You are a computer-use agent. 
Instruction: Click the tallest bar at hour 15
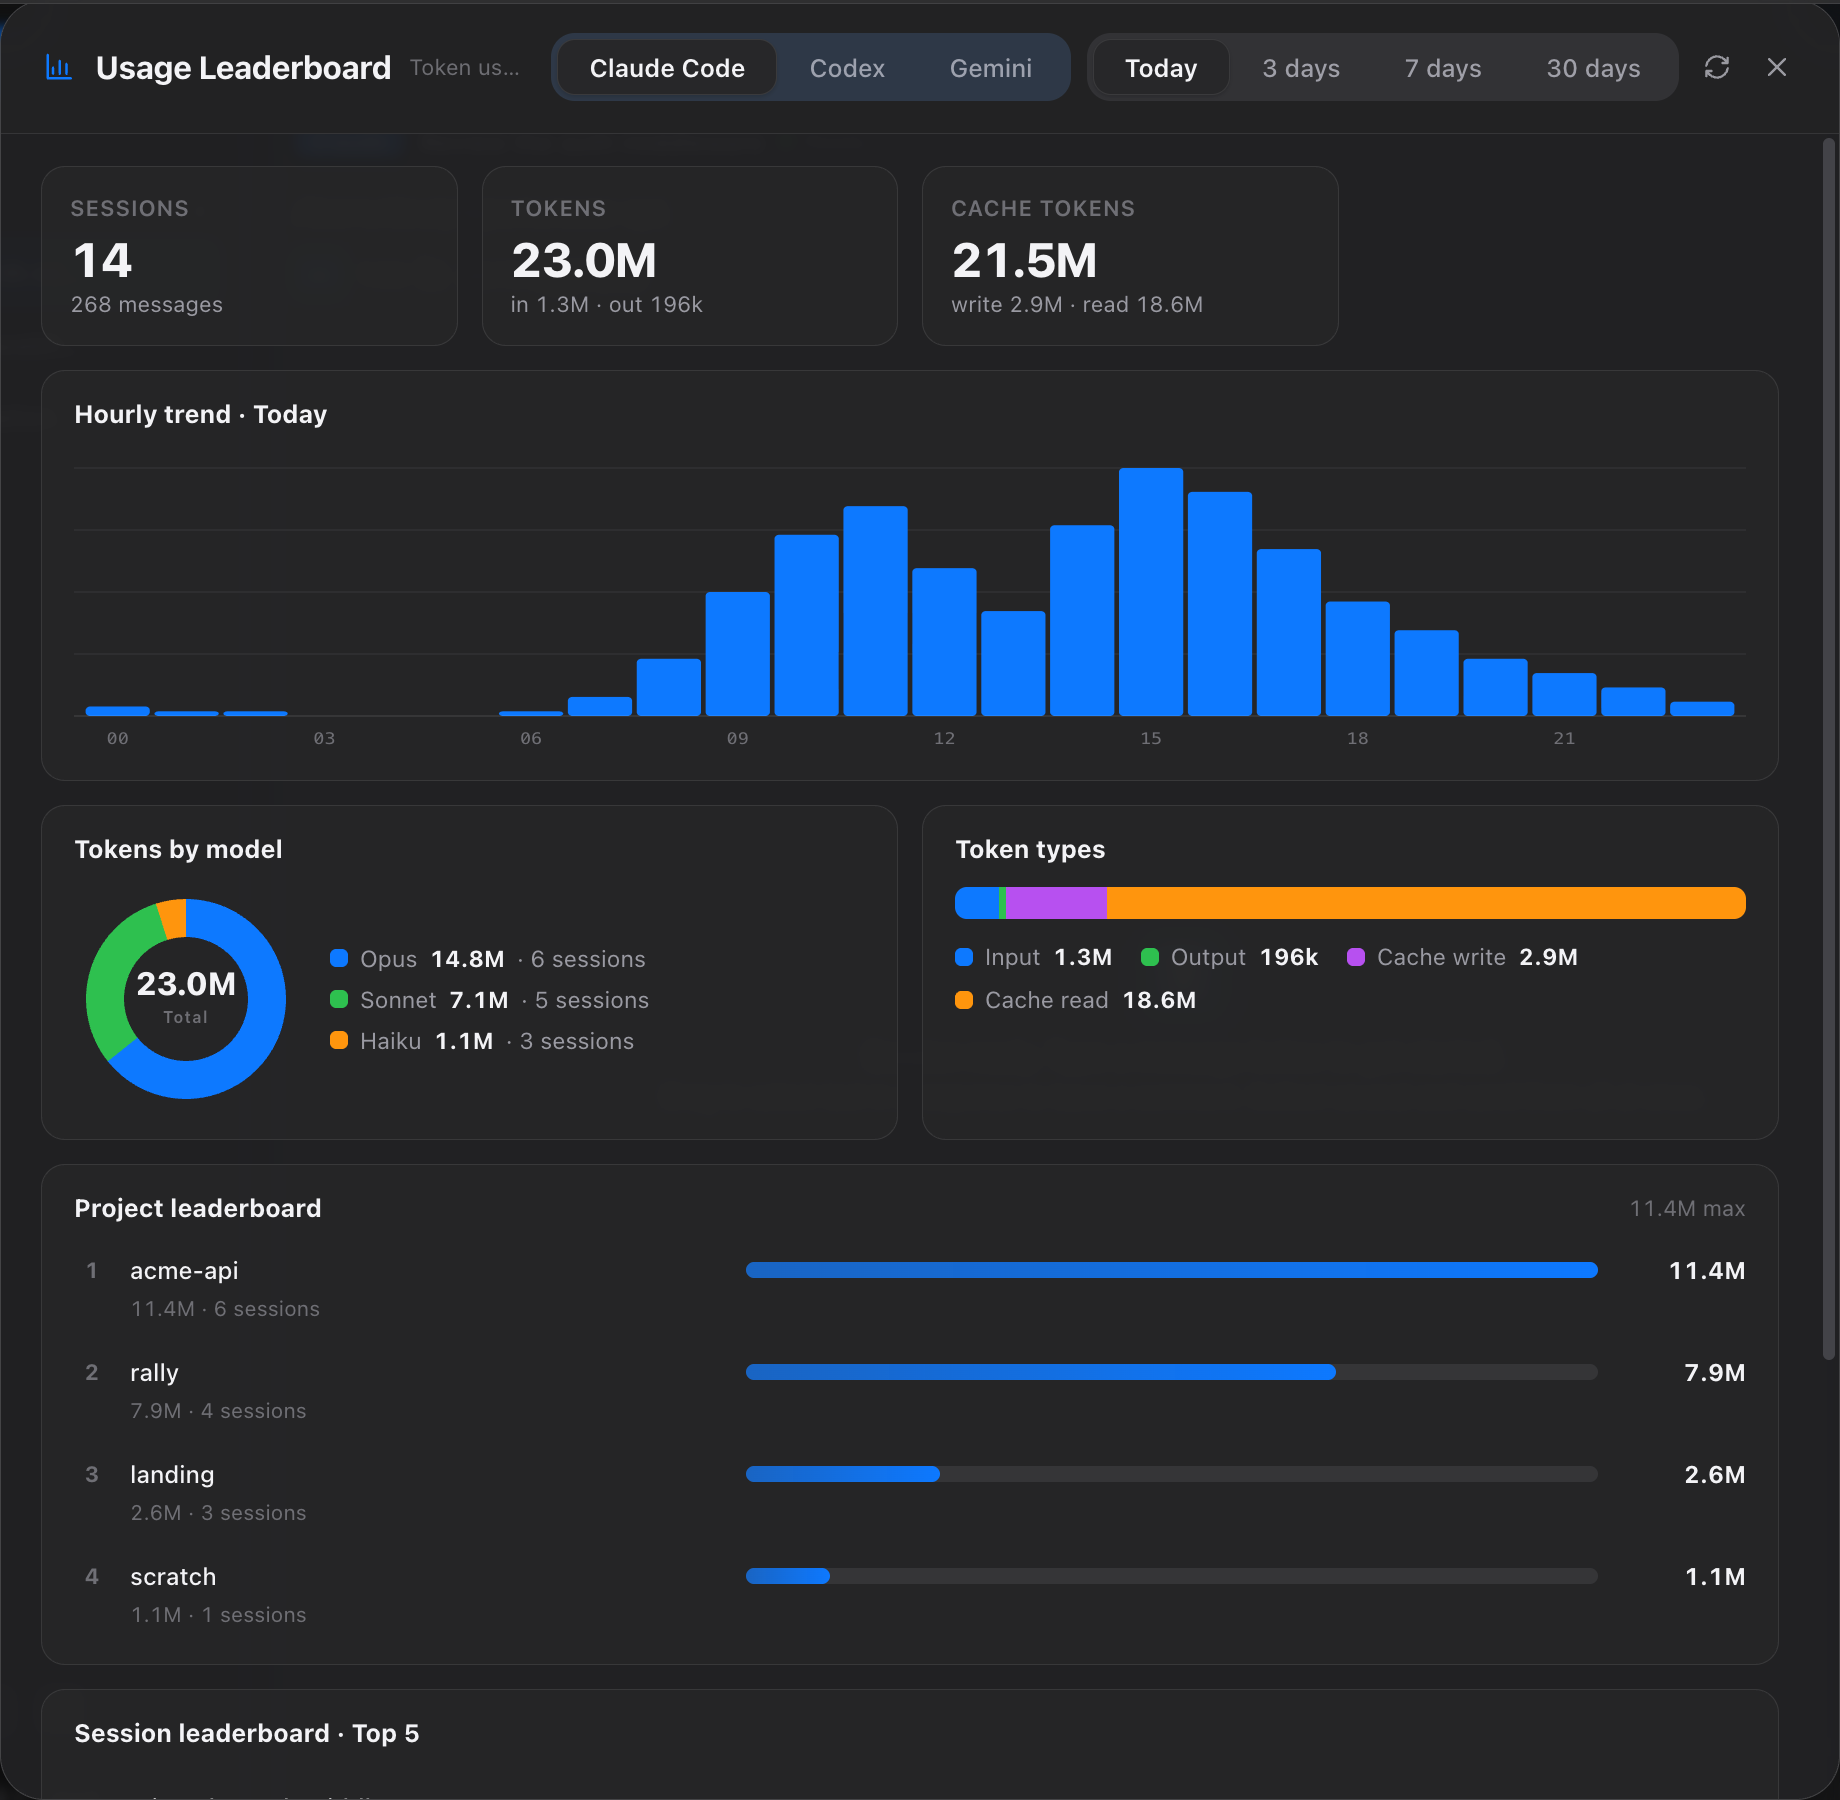click(x=1151, y=592)
